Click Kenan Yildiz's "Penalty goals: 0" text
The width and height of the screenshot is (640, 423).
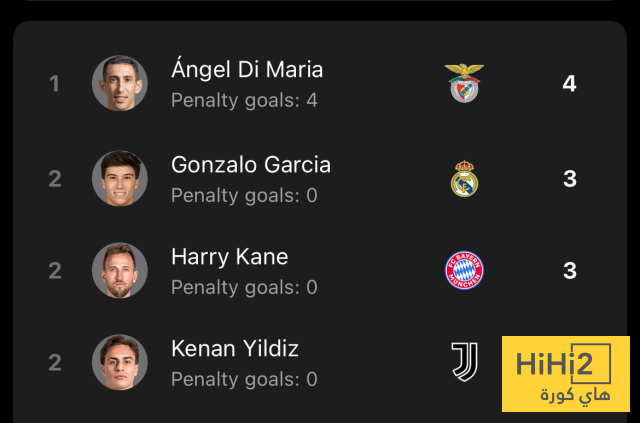244,379
